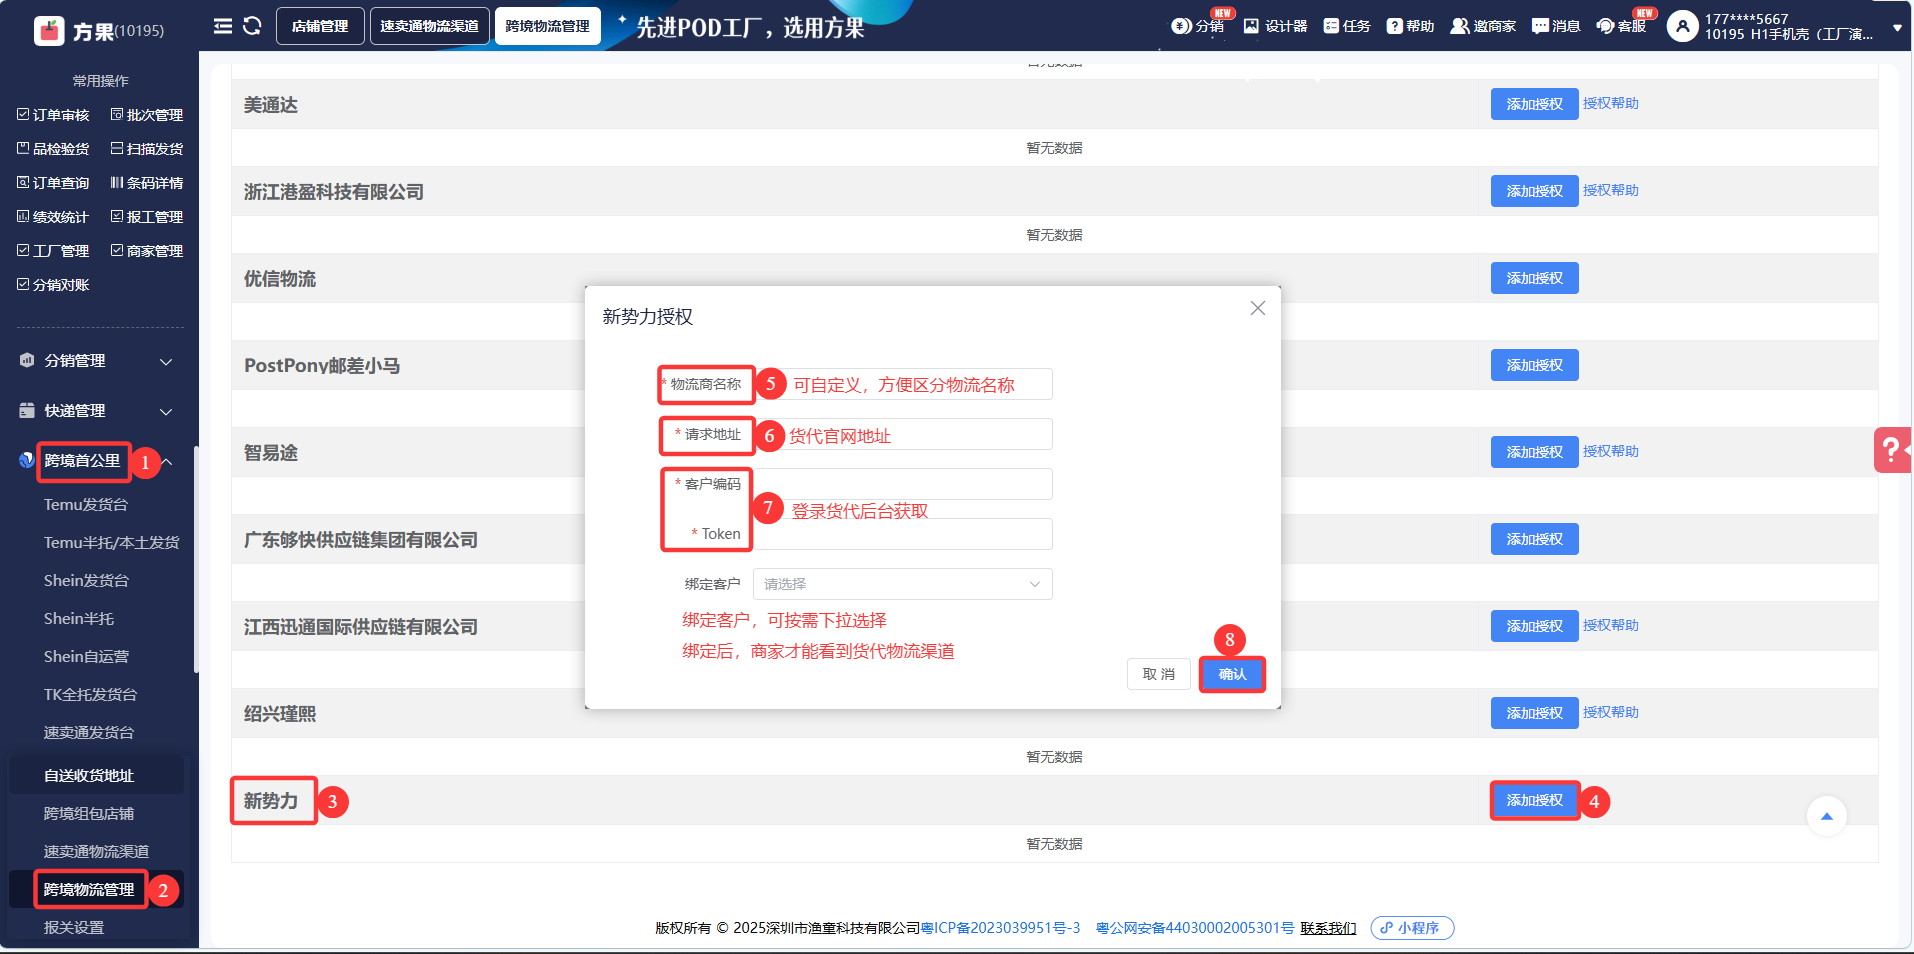
Task: Open the 品检验货 shortcut
Action: coord(54,149)
